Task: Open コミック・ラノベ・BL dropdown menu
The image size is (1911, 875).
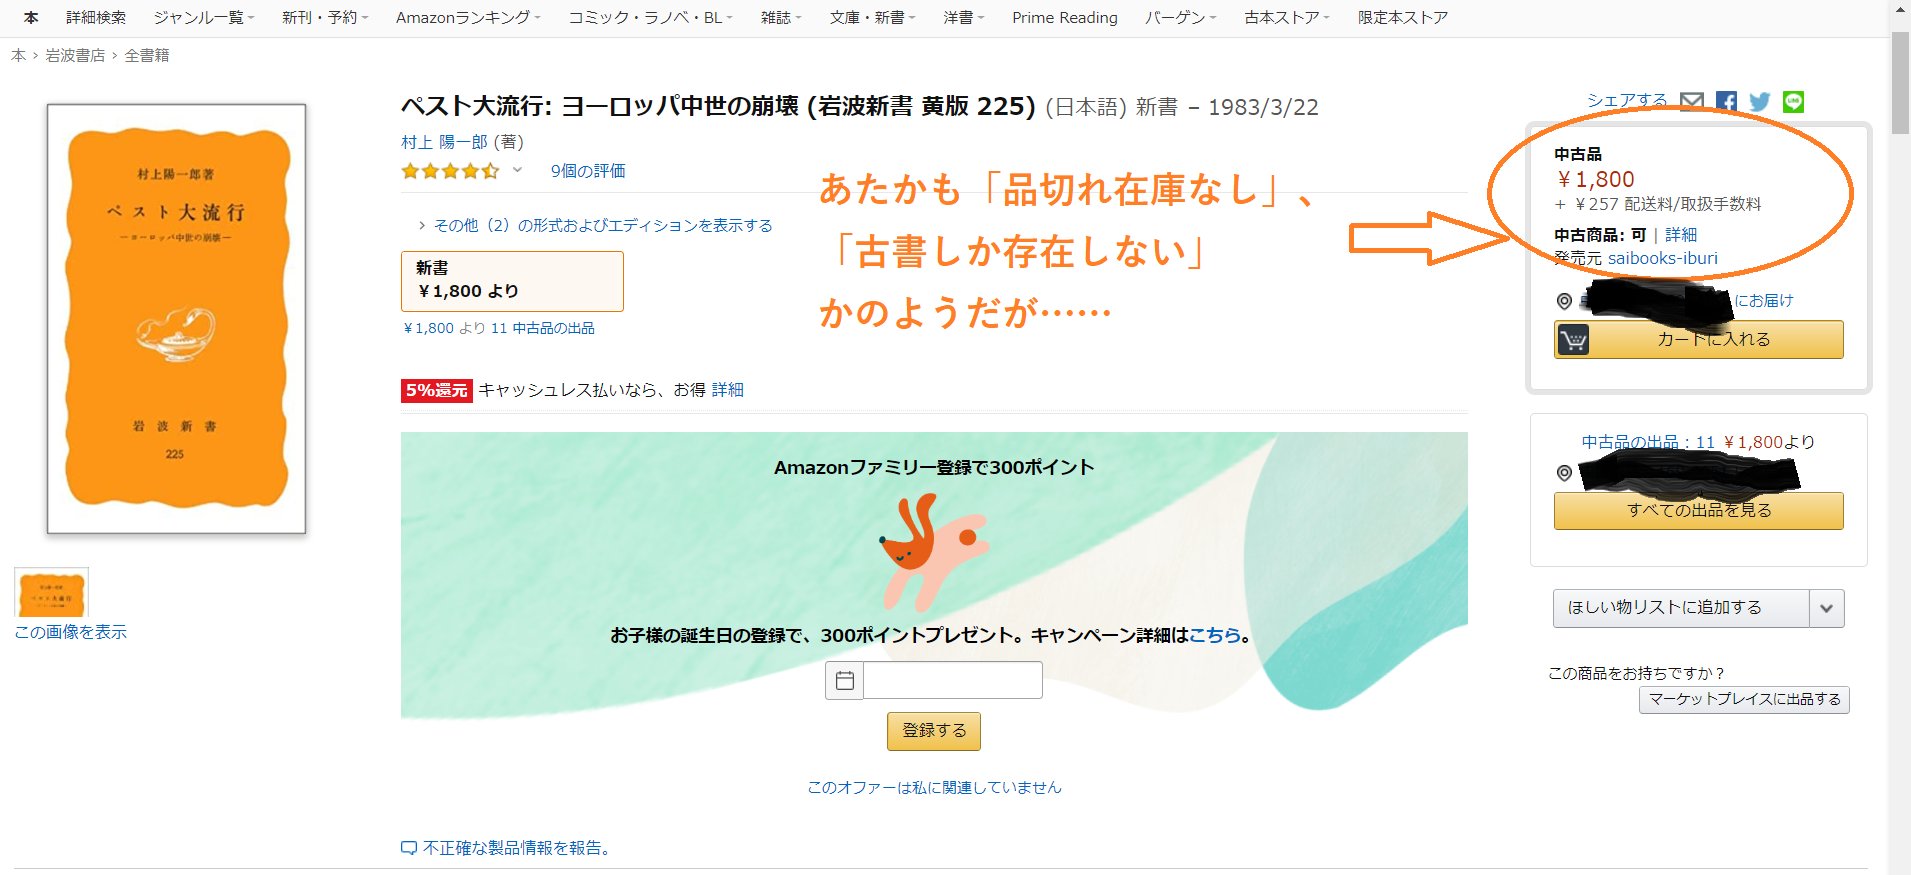Action: coord(650,17)
